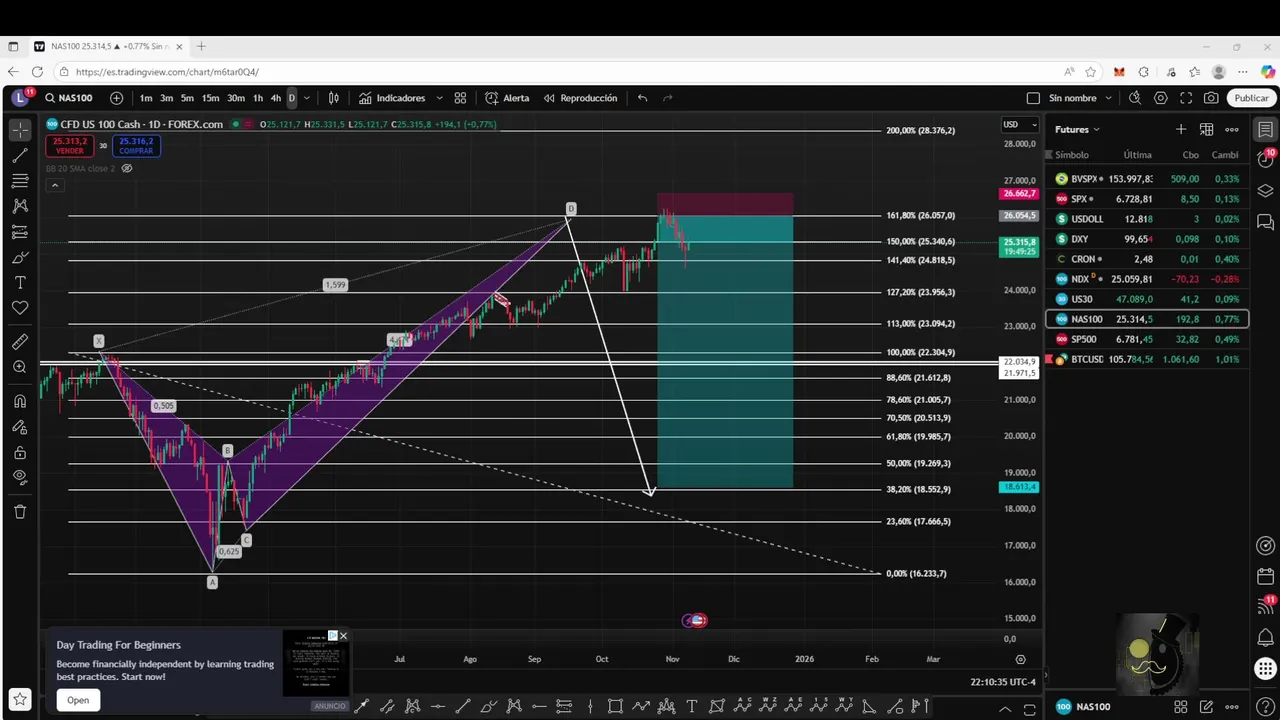The image size is (1280, 720).
Task: Add symbol to compare with plus icon
Action: (x=117, y=98)
